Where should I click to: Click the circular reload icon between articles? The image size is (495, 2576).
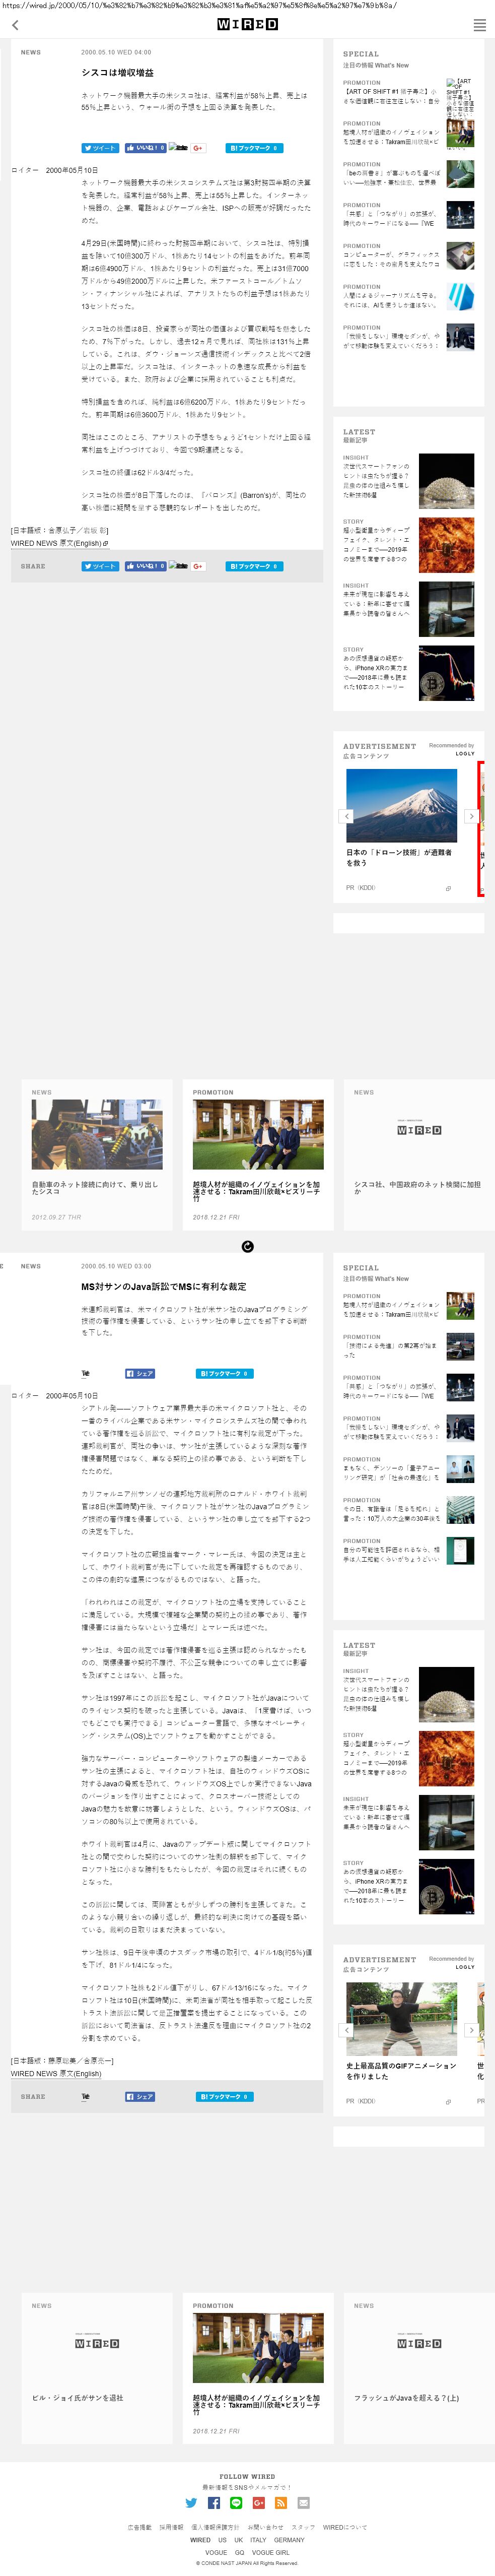pyautogui.click(x=247, y=1246)
